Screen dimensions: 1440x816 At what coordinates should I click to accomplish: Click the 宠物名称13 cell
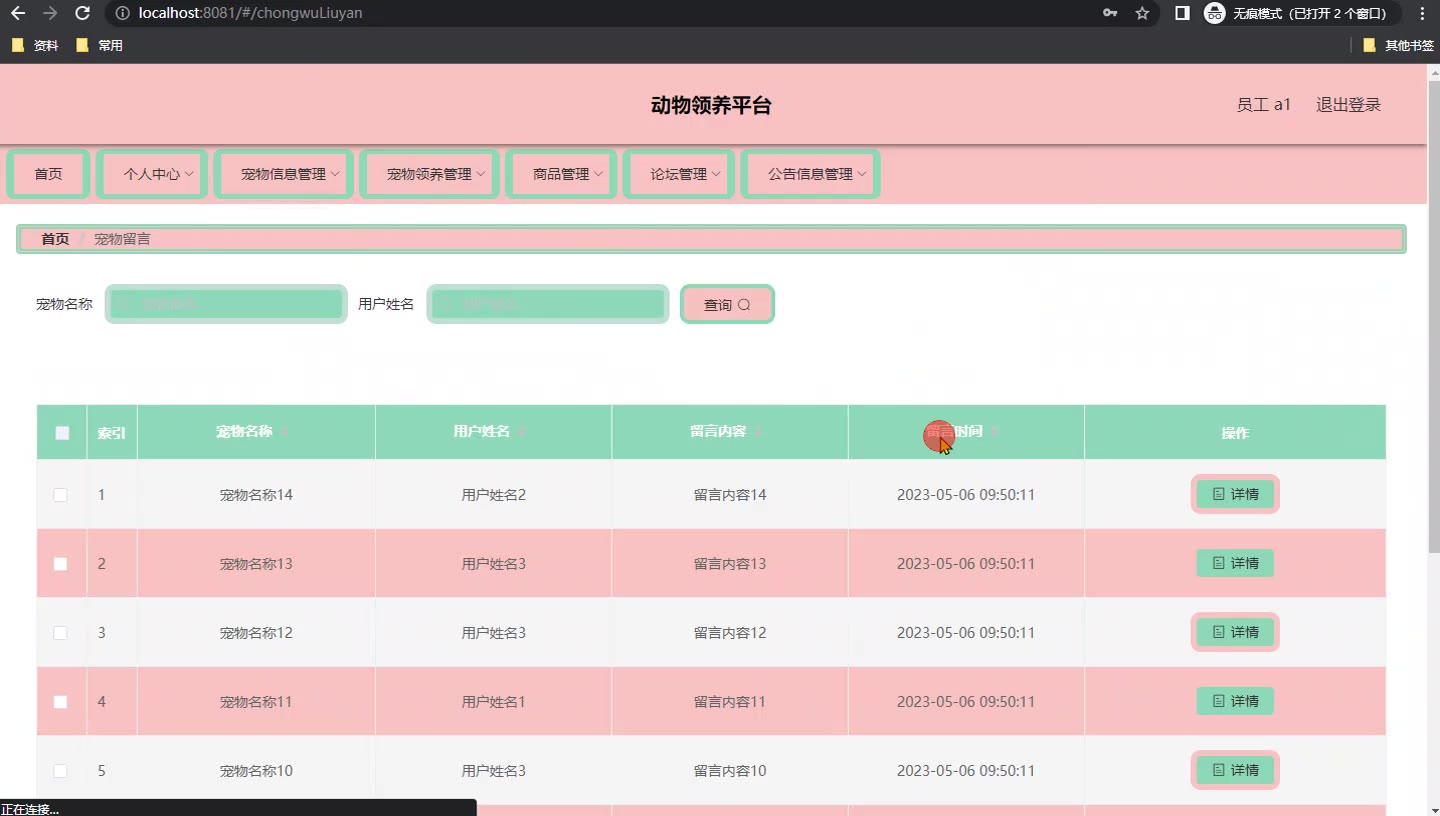[x=256, y=564]
